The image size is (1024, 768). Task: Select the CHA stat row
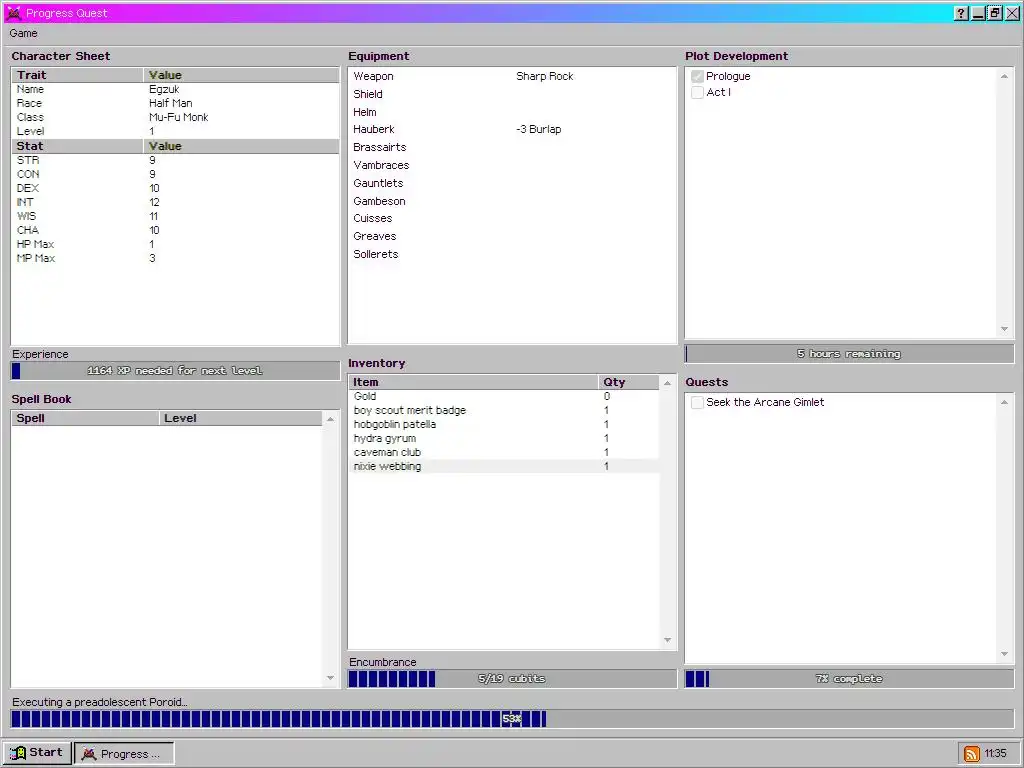176,230
